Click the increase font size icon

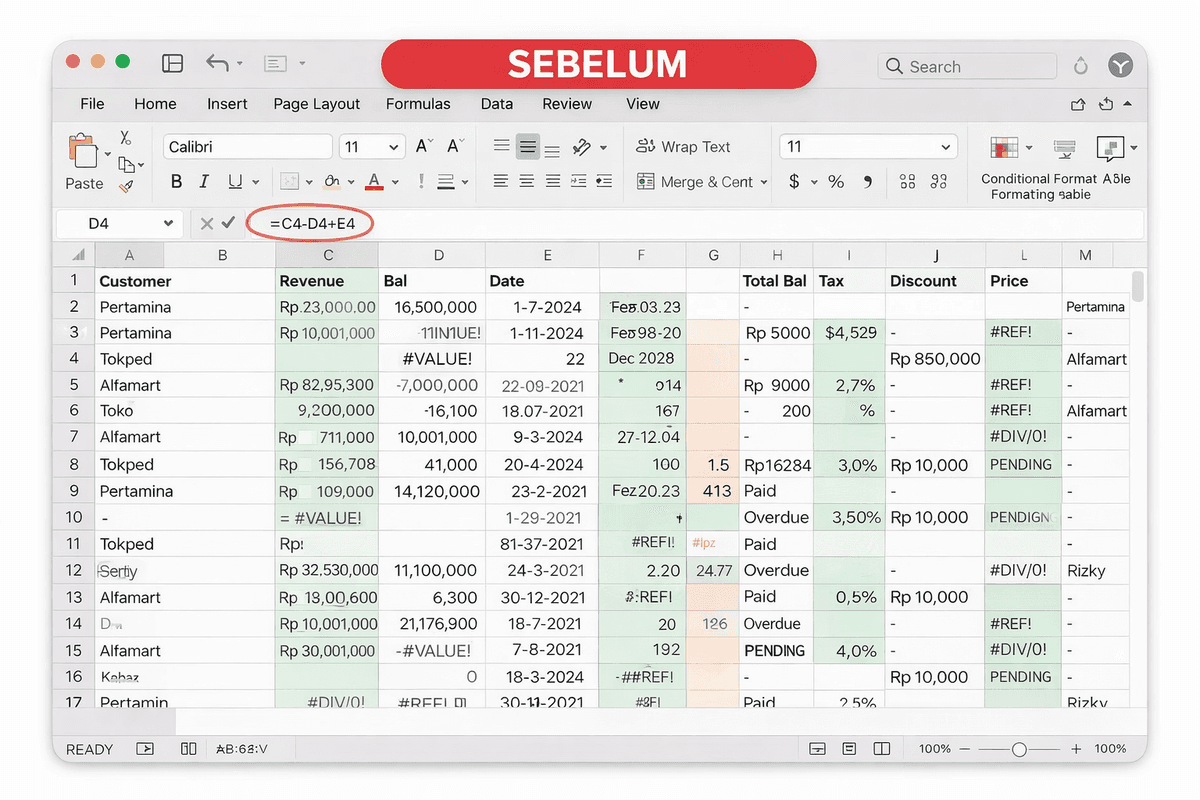421,145
